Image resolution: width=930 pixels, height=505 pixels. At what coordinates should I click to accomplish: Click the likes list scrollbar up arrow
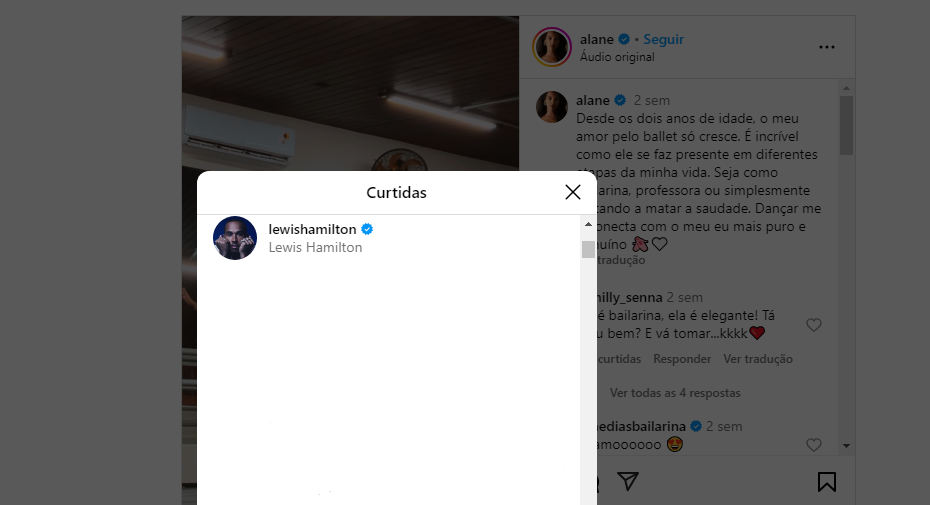tap(588, 224)
